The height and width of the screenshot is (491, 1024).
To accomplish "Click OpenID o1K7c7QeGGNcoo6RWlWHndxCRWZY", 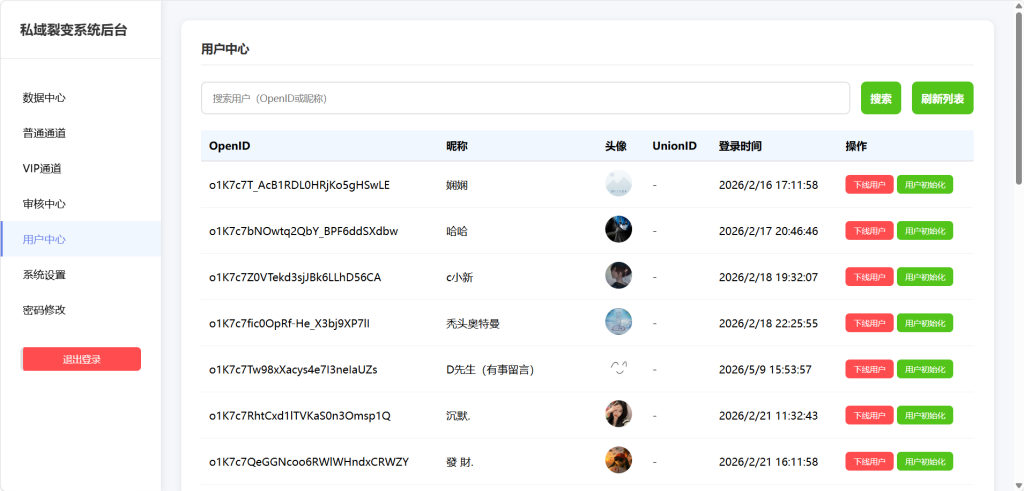I will coord(309,462).
